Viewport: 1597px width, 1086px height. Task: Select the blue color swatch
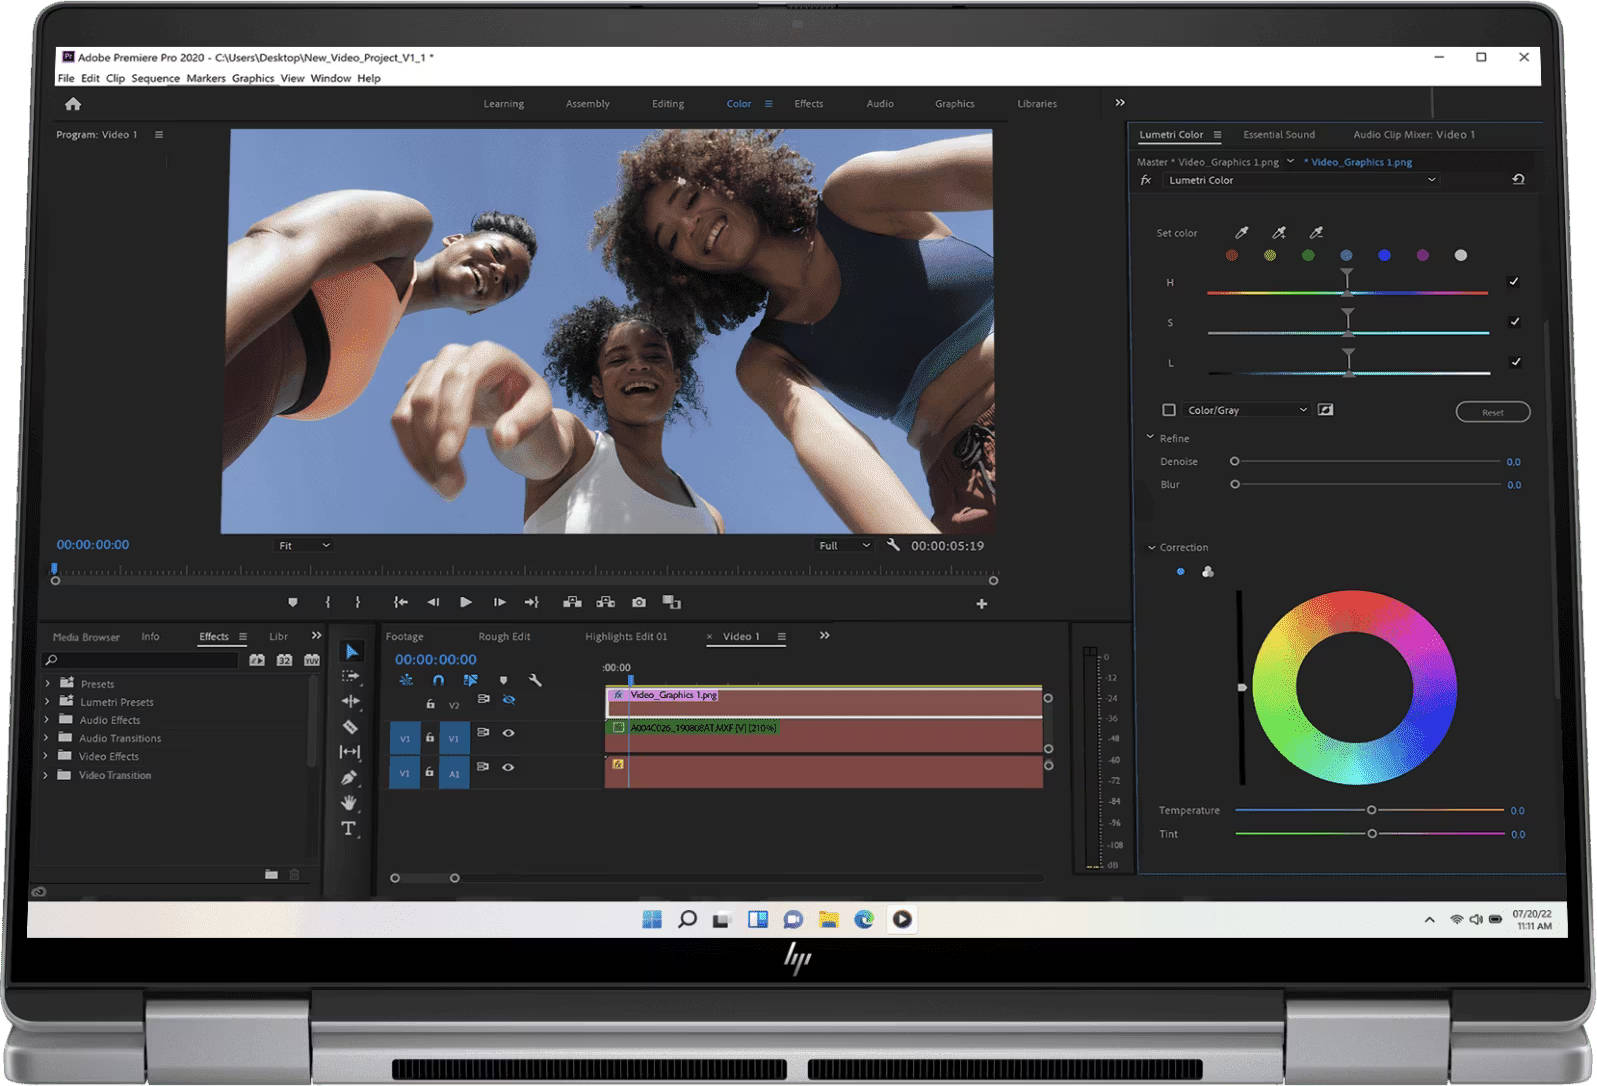(x=1384, y=255)
